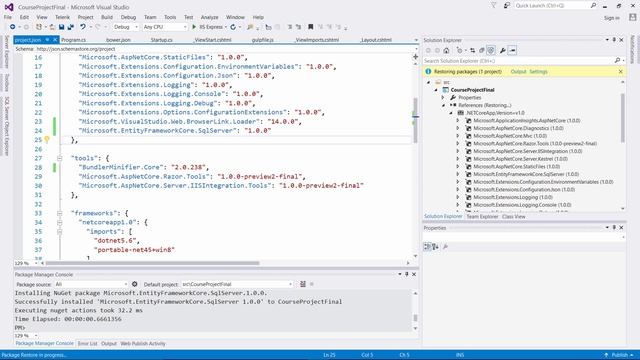The width and height of the screenshot is (640, 360).
Task: Pin the Package Manager Console panel
Action: [x=407, y=274]
